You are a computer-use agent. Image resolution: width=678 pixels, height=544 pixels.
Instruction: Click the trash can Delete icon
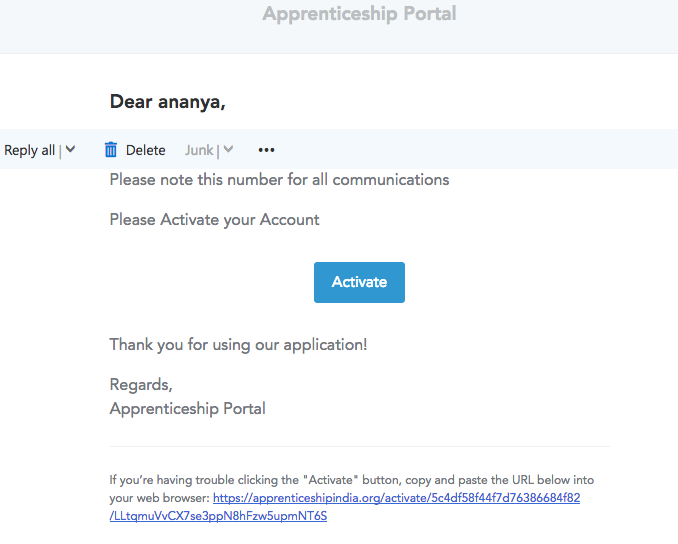point(111,150)
